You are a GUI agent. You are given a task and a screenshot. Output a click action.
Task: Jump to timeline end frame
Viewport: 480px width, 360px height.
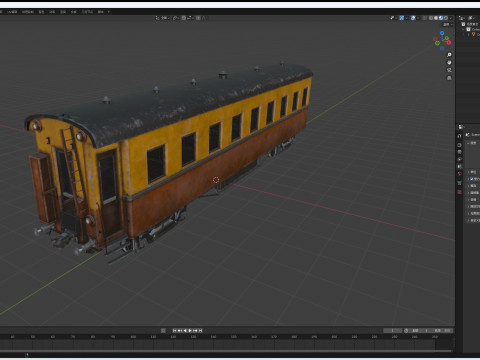click(200, 330)
